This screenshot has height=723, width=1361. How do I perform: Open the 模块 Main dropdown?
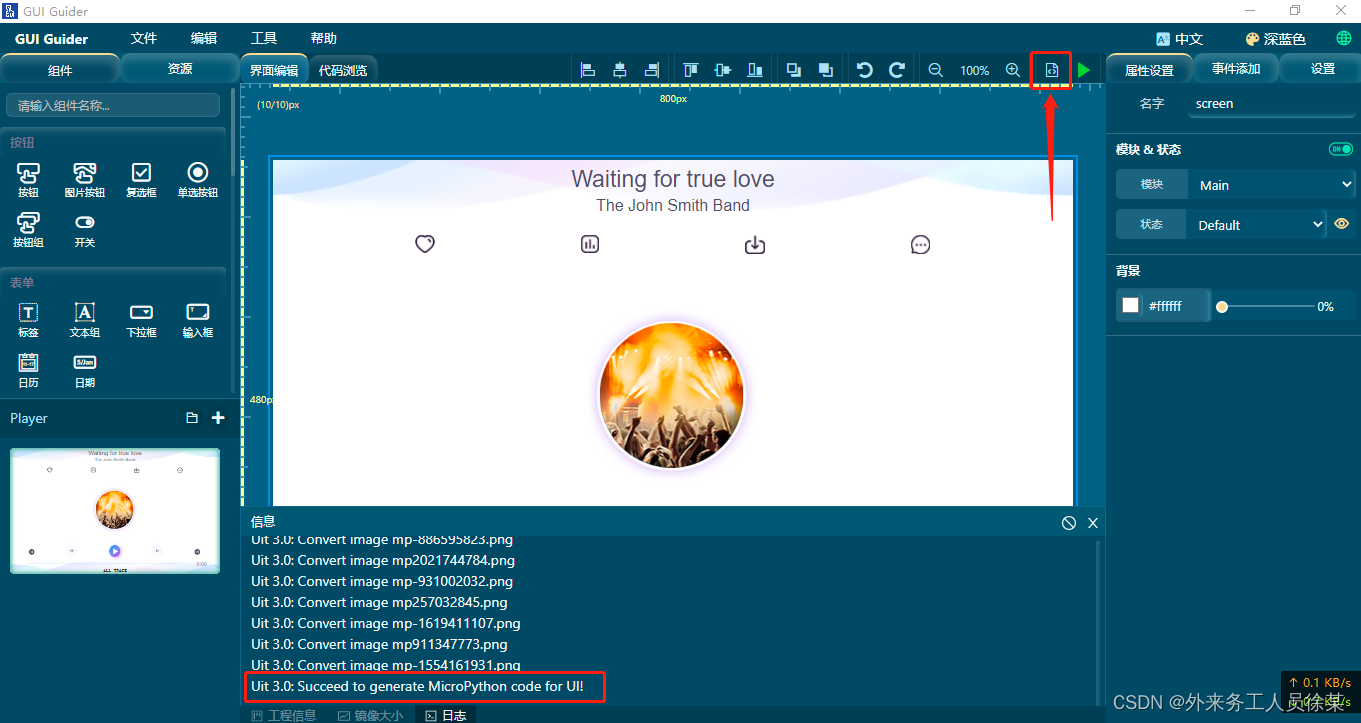coord(1270,185)
